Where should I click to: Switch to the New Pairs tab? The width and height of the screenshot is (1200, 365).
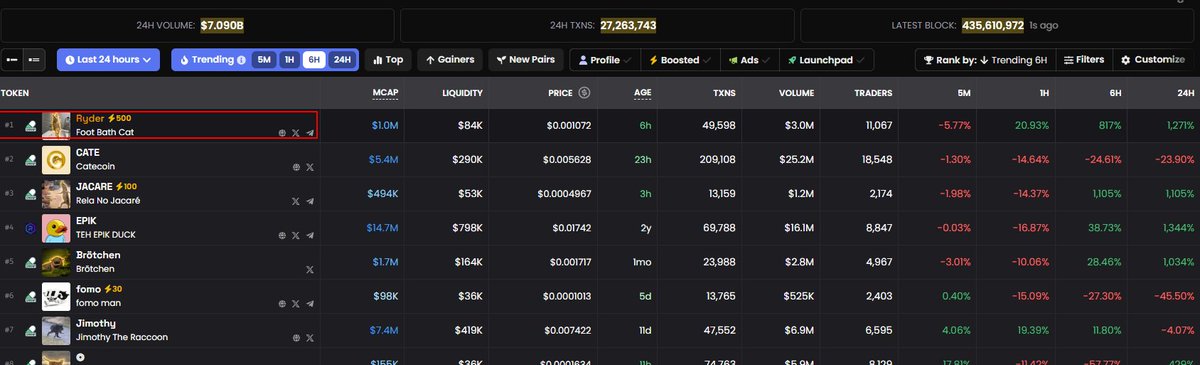[x=525, y=60]
